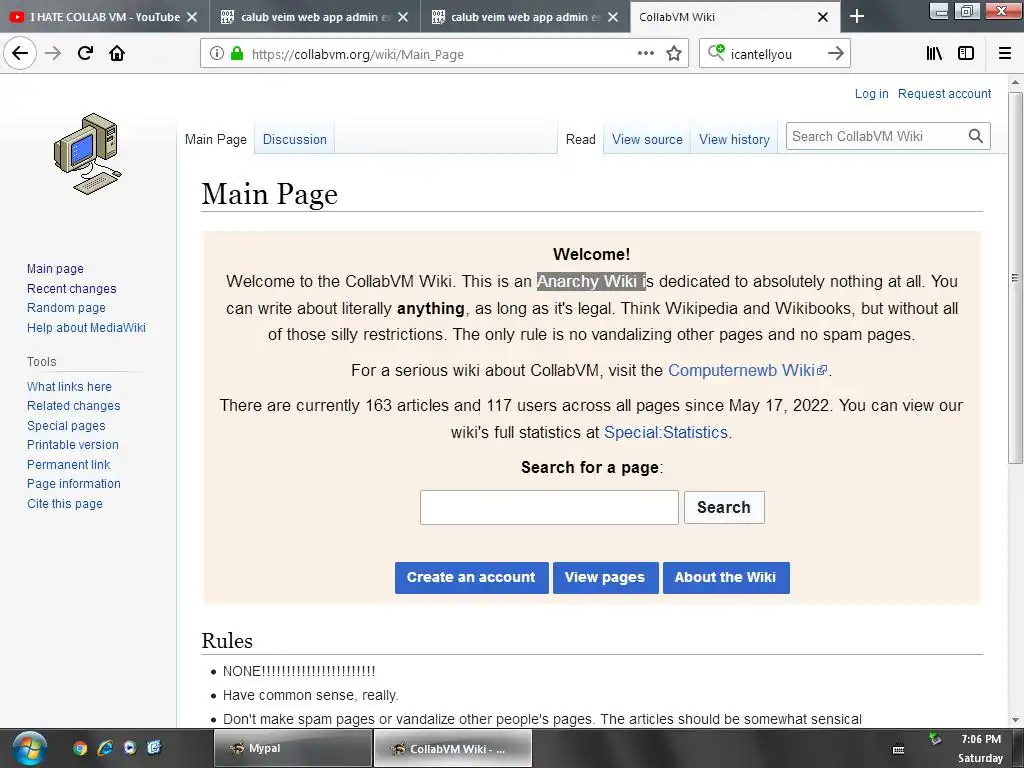Click the View pages button
This screenshot has width=1024, height=768.
(605, 577)
